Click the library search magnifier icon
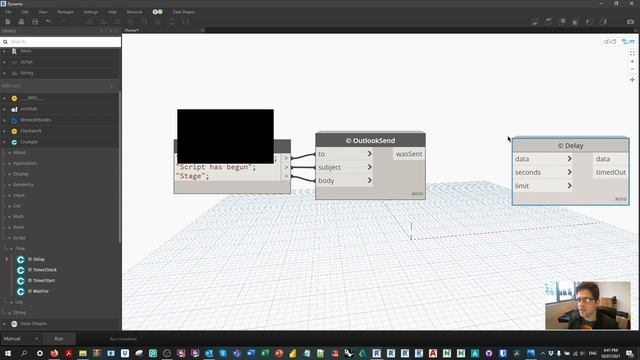The width and height of the screenshot is (640, 360). coord(5,42)
